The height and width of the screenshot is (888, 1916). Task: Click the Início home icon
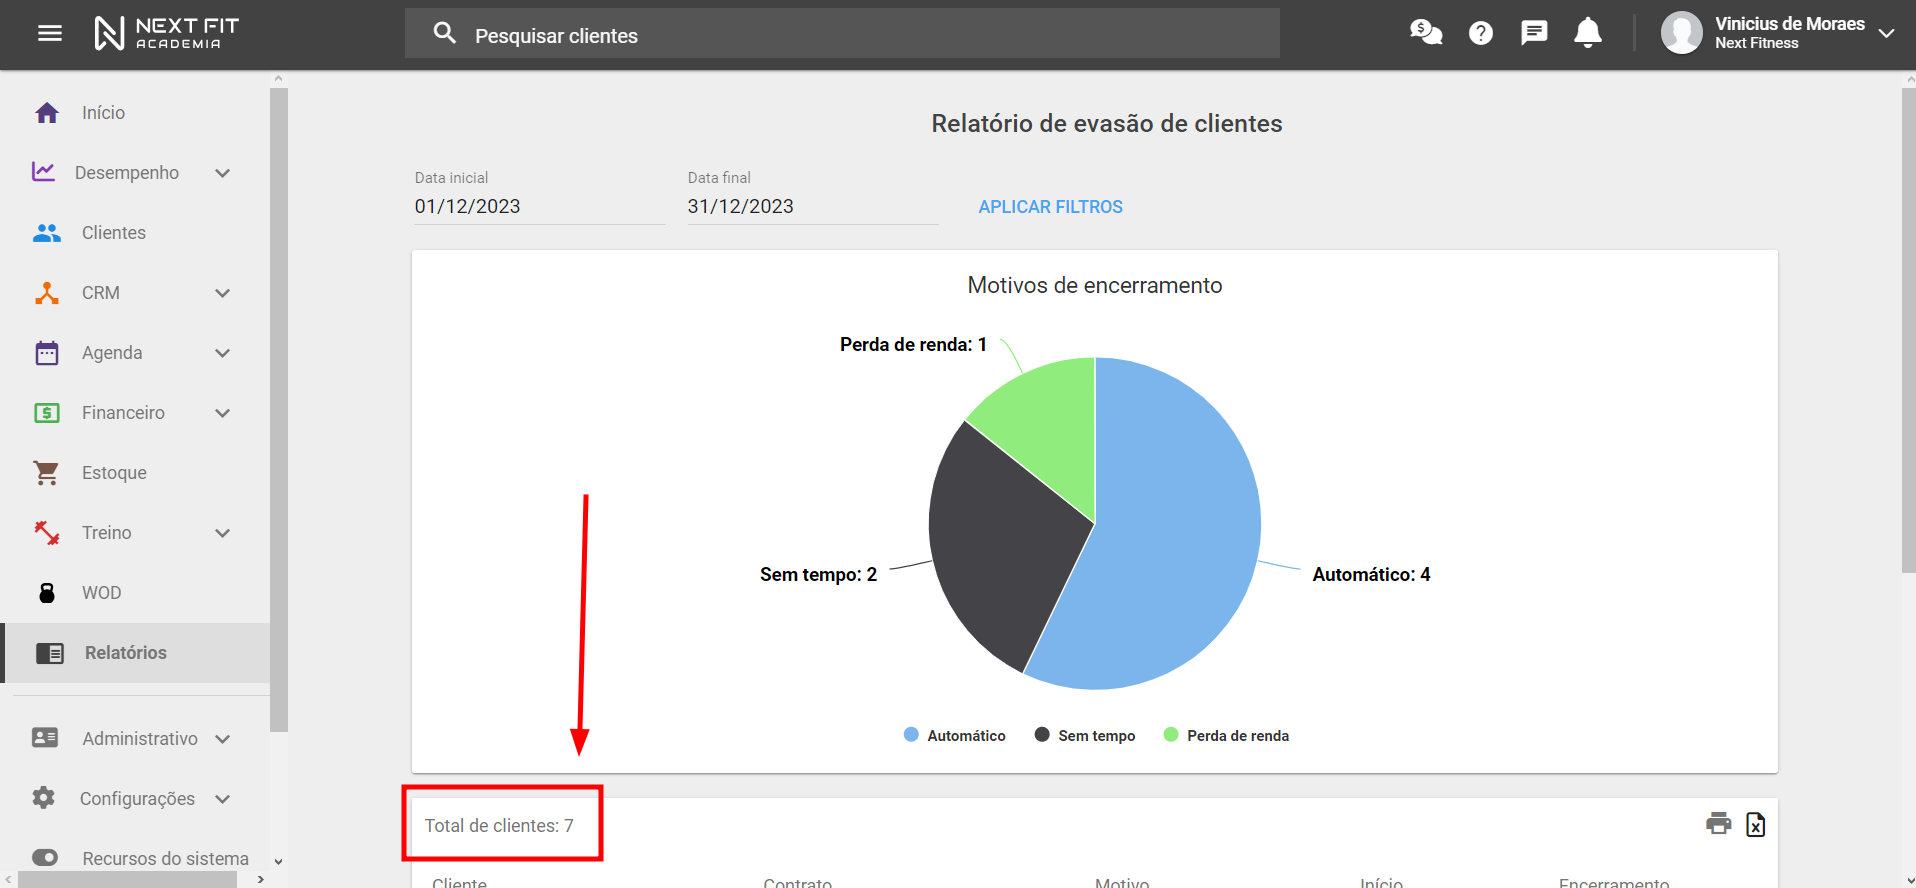pyautogui.click(x=47, y=113)
